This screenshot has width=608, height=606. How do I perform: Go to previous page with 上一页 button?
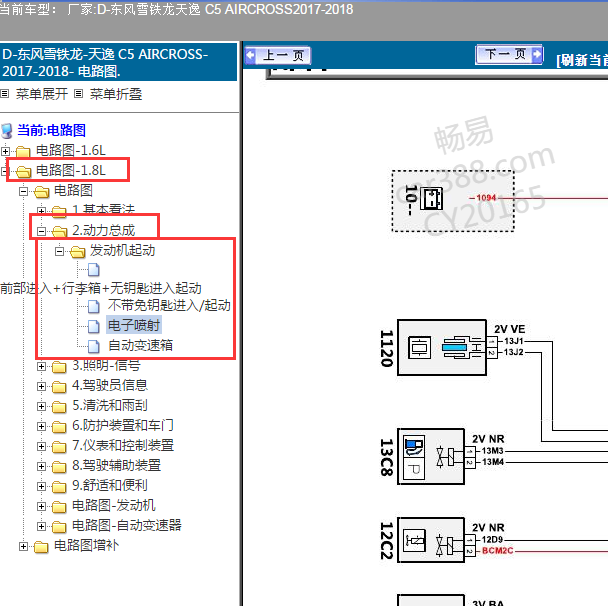pyautogui.click(x=278, y=55)
